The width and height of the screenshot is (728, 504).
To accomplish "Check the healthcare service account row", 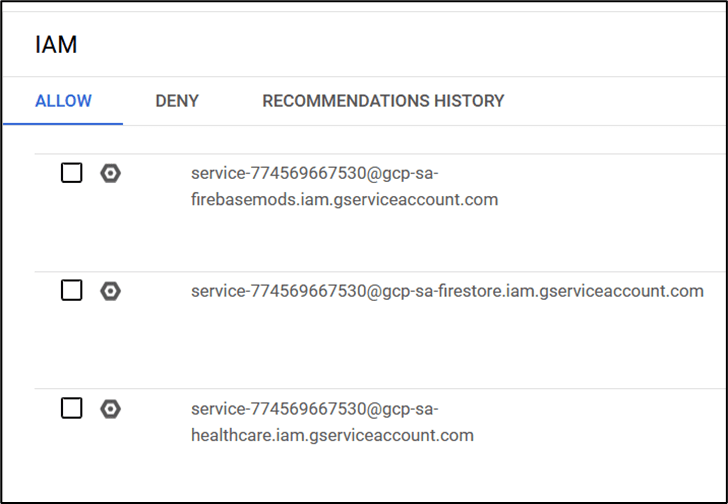I will pos(72,408).
